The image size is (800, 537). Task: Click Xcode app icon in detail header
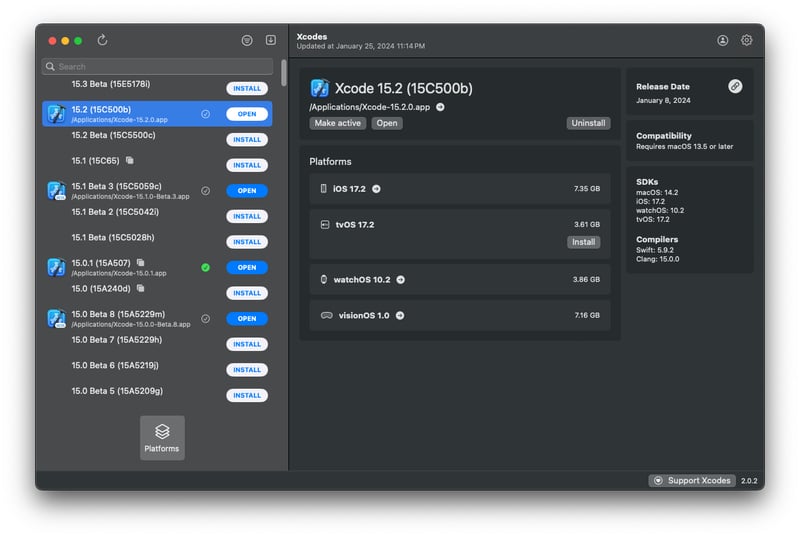click(x=320, y=88)
